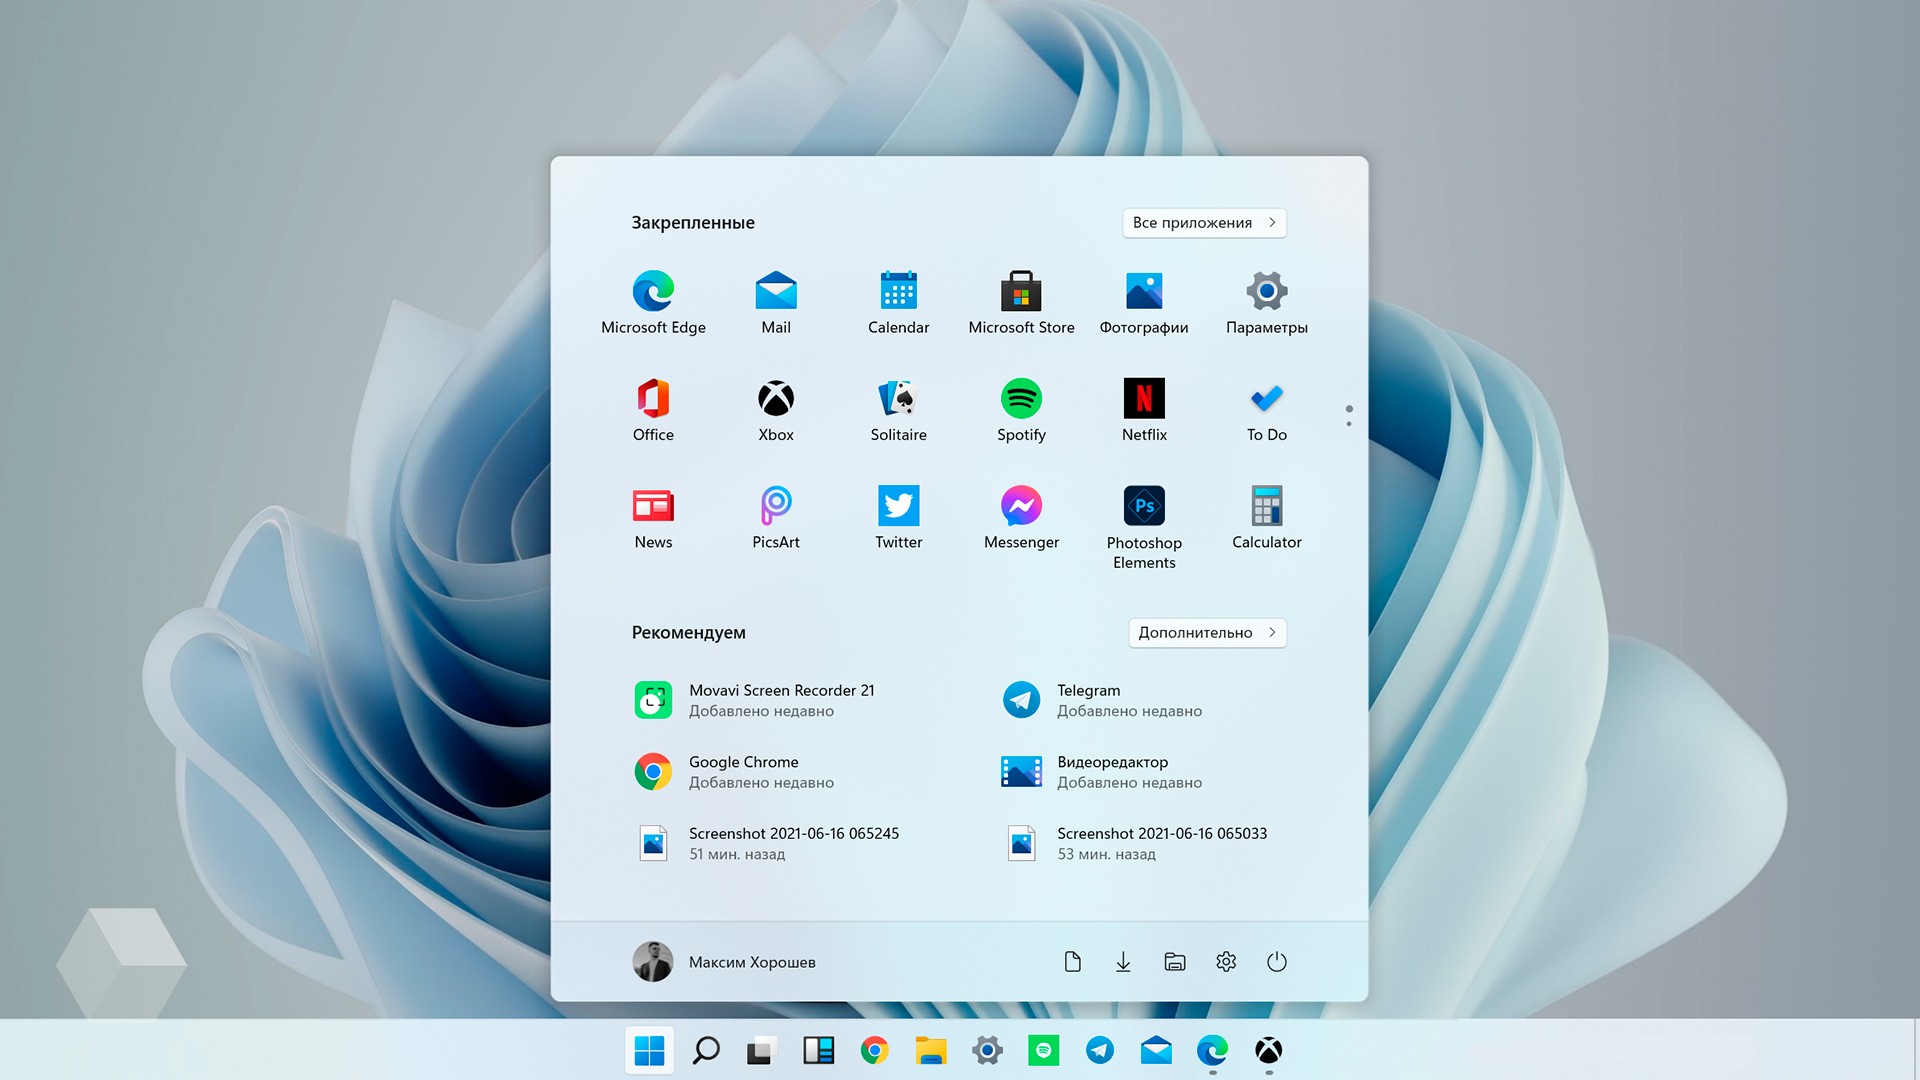This screenshot has width=1920, height=1080.
Task: Open Telegram from the taskbar
Action: 1100,1050
